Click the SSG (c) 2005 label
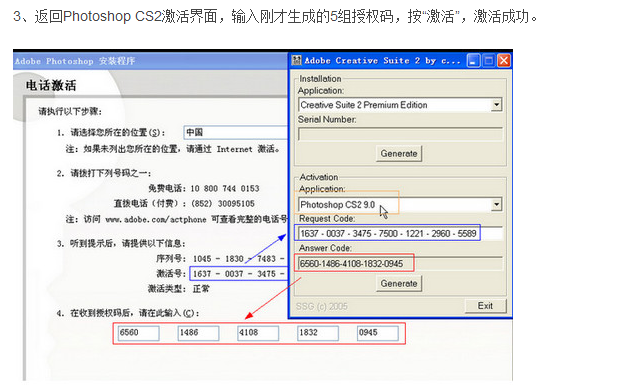This screenshot has width=643, height=391. coord(322,306)
